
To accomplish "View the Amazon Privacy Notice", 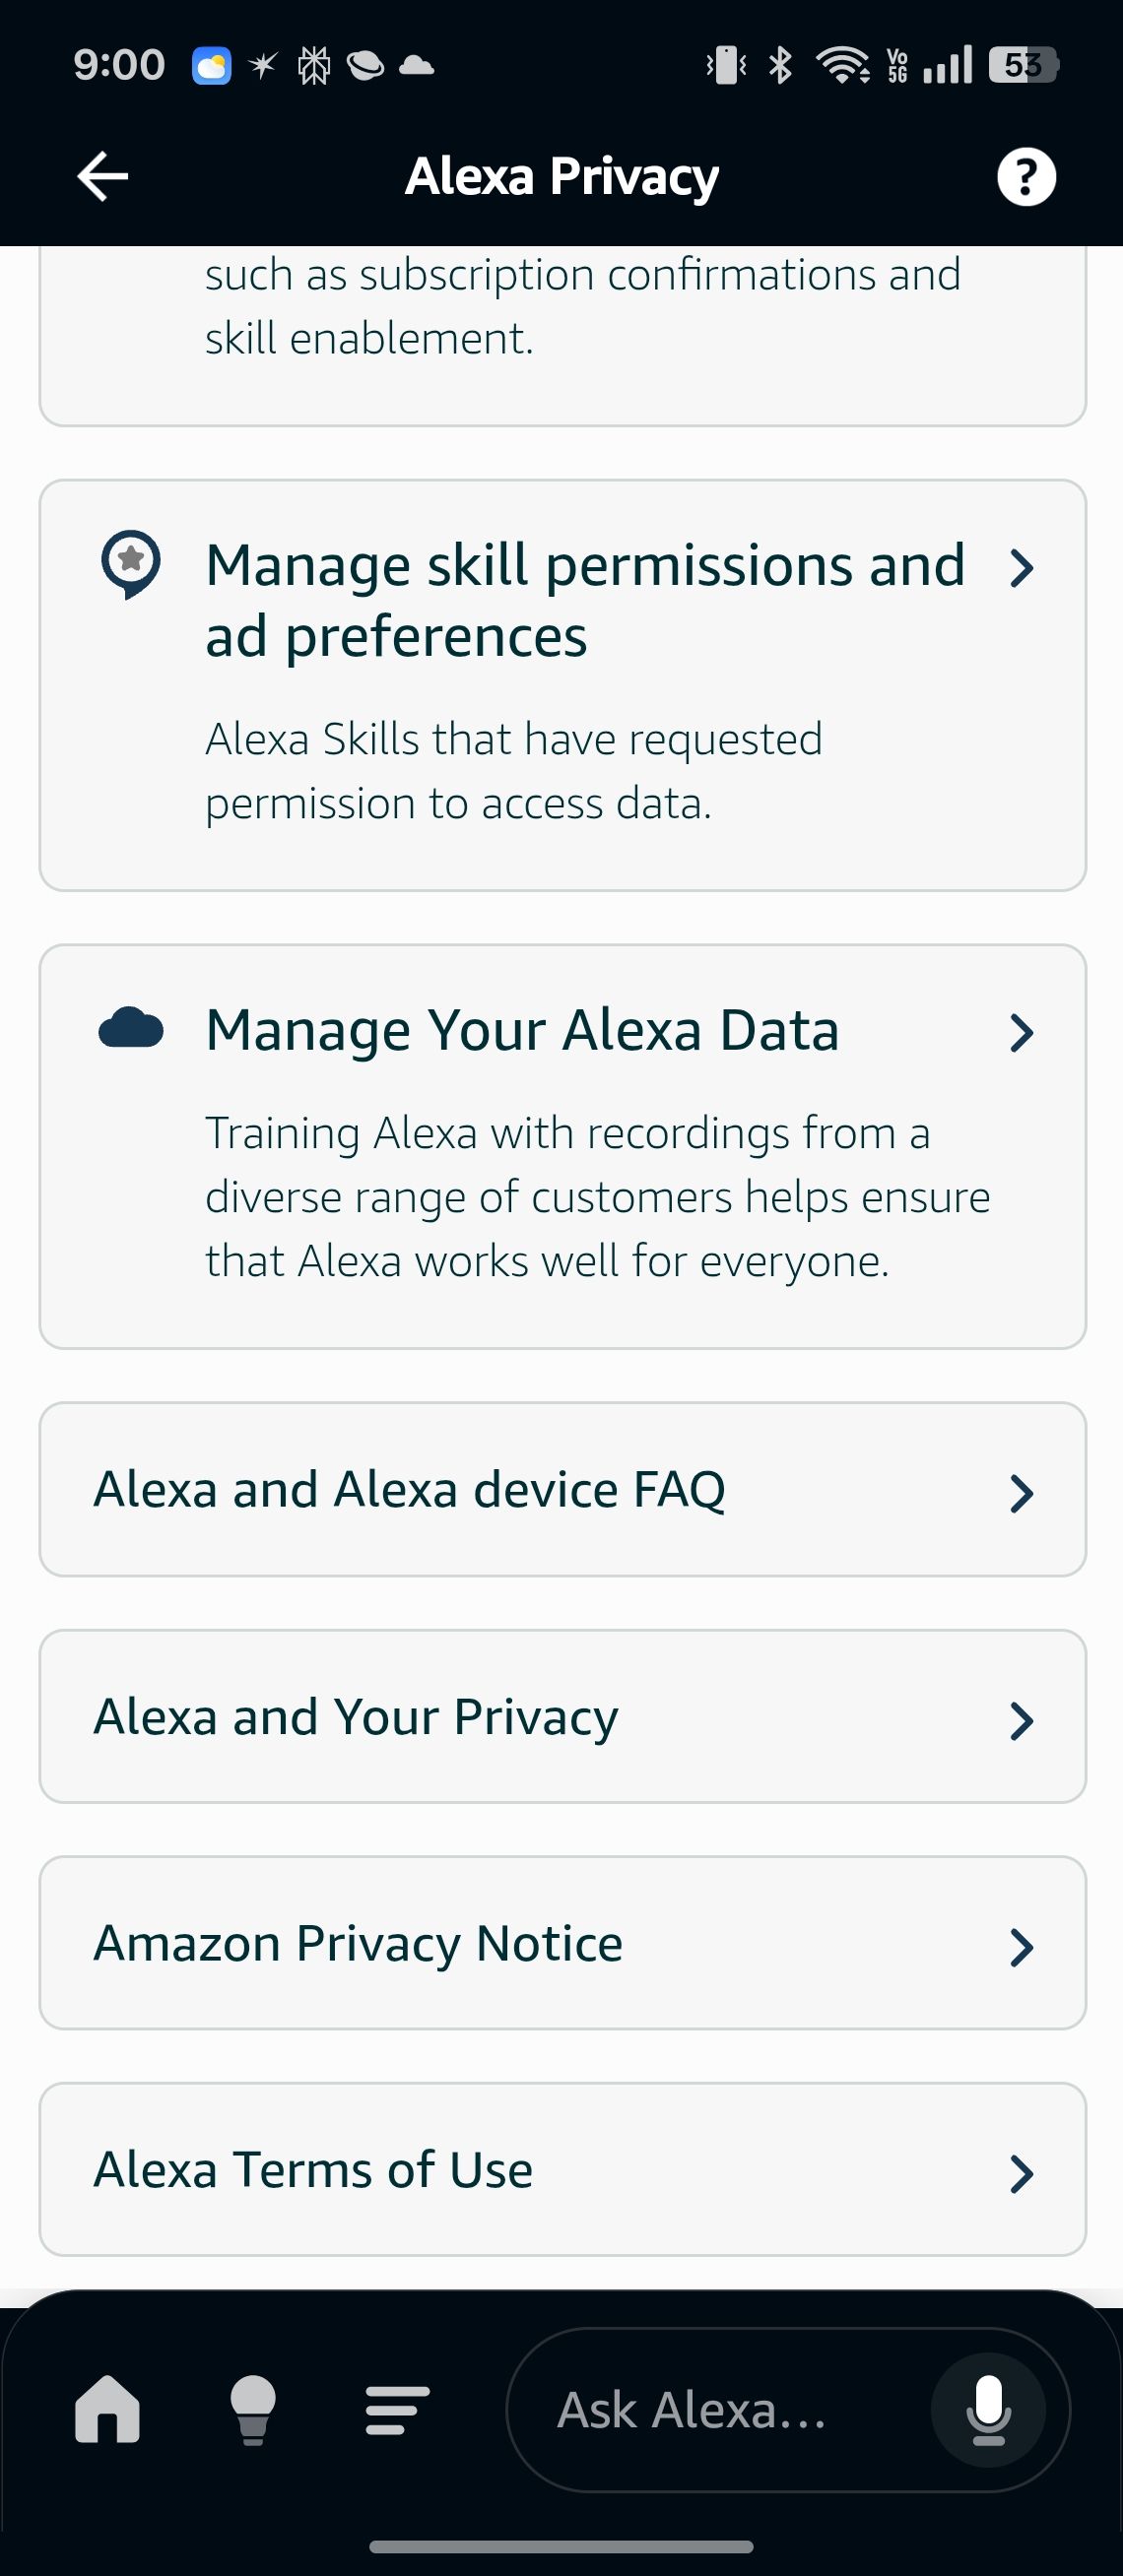I will (562, 1944).
